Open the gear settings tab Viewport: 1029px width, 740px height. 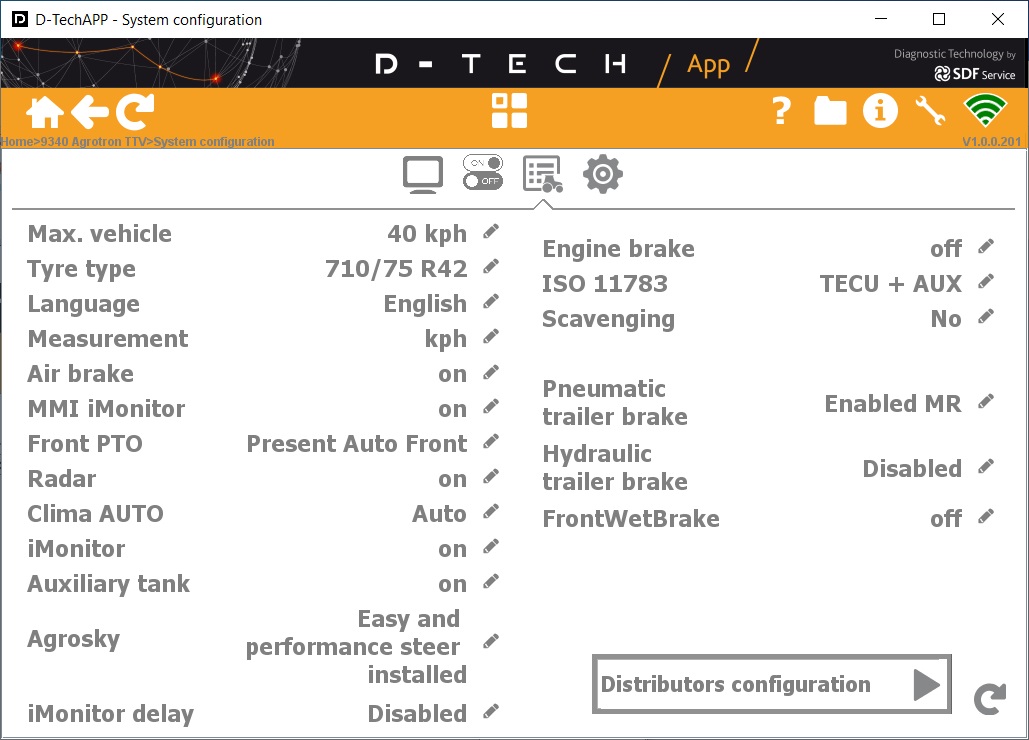coord(602,174)
